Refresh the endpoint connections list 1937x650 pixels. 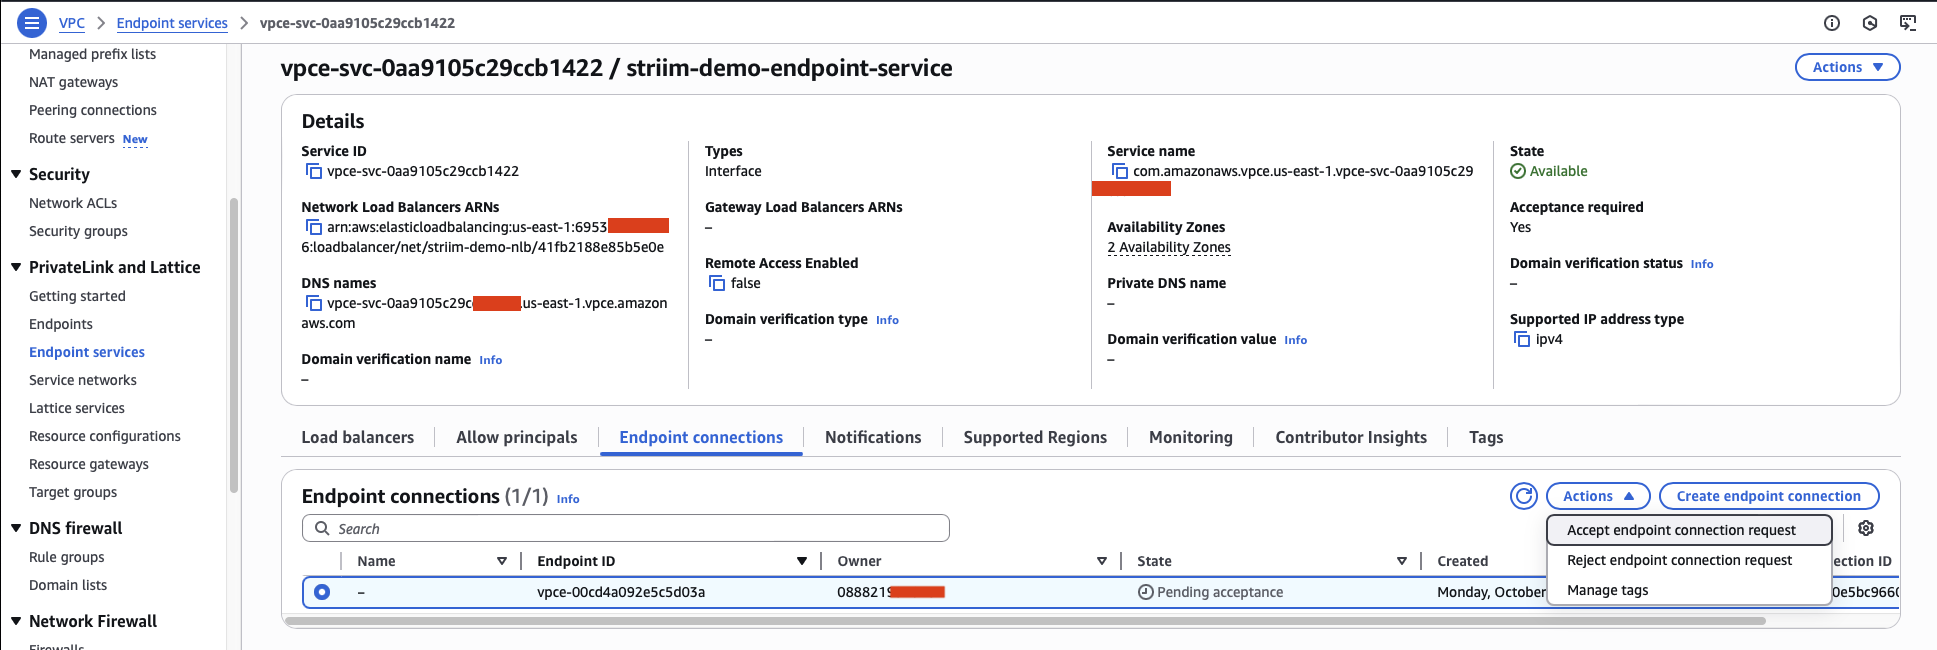click(x=1523, y=496)
